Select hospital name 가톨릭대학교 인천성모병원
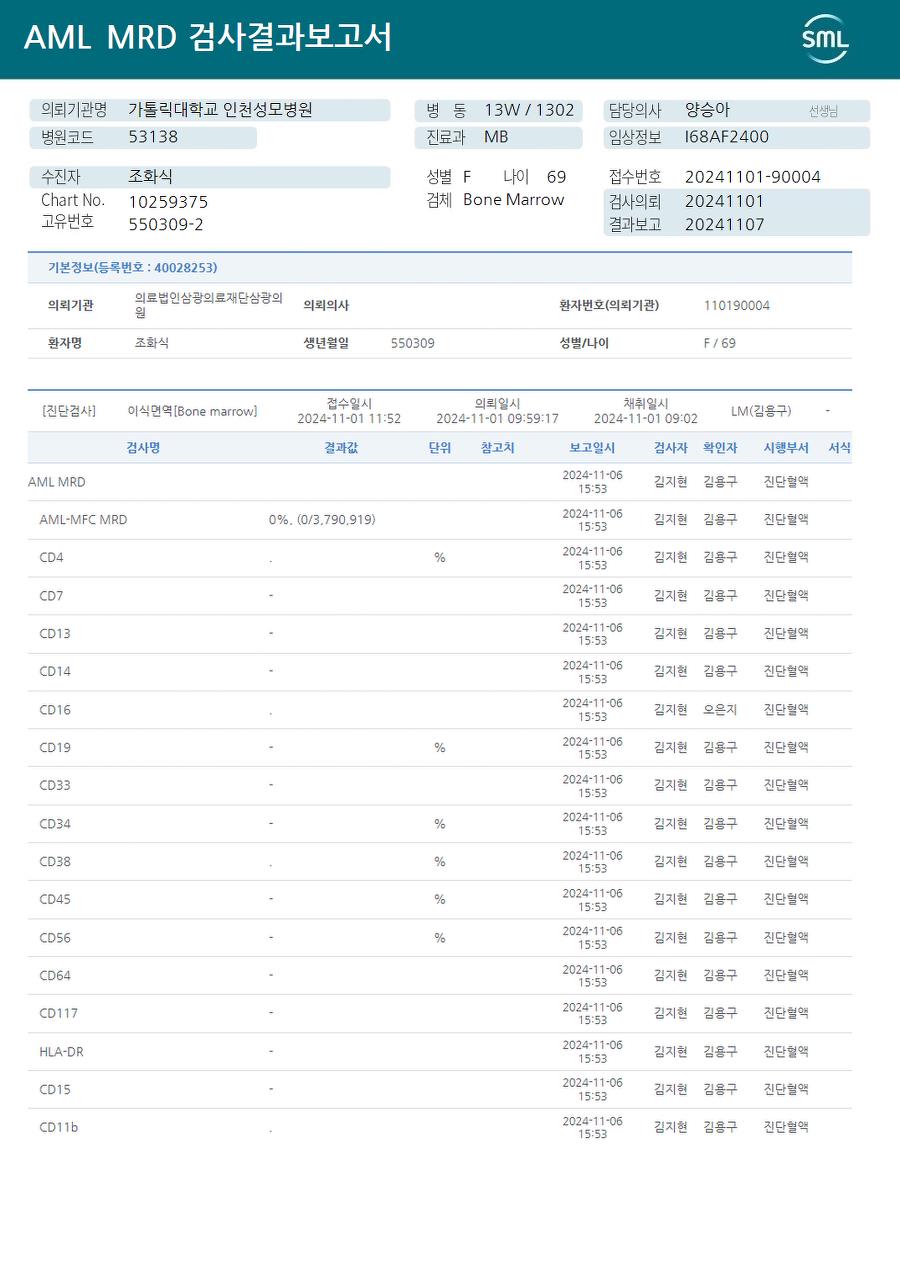Screen dimensions: 900x1271 coord(220,110)
